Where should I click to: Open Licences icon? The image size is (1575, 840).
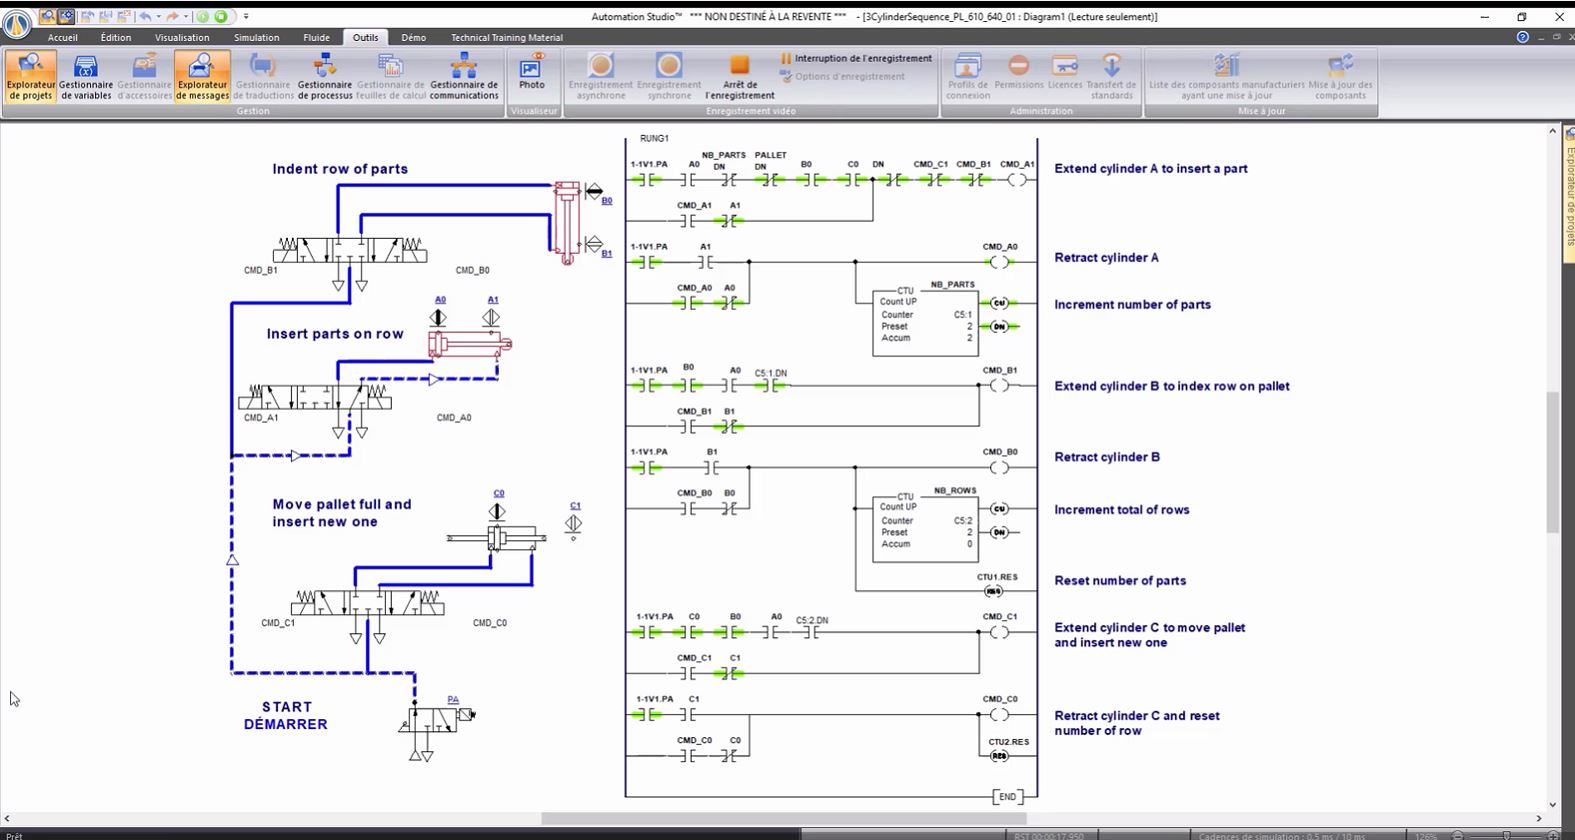(1065, 72)
